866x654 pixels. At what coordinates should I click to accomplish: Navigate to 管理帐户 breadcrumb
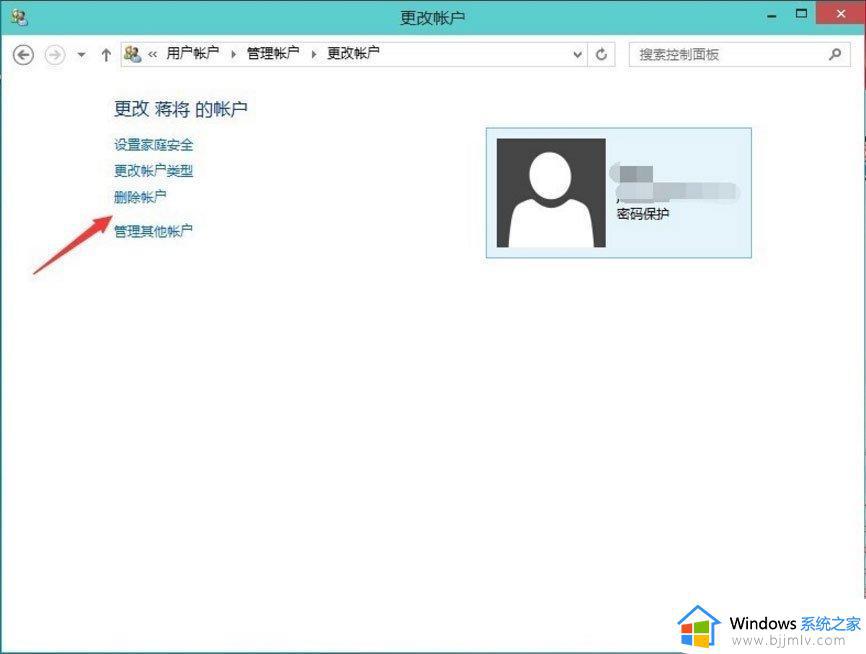(273, 53)
